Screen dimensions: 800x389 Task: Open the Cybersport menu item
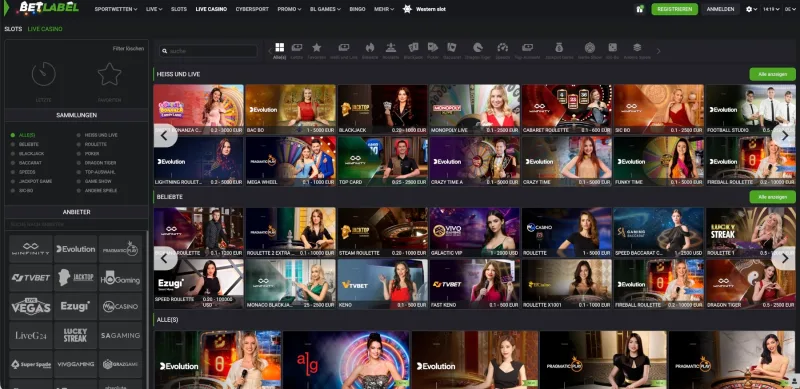coord(252,9)
